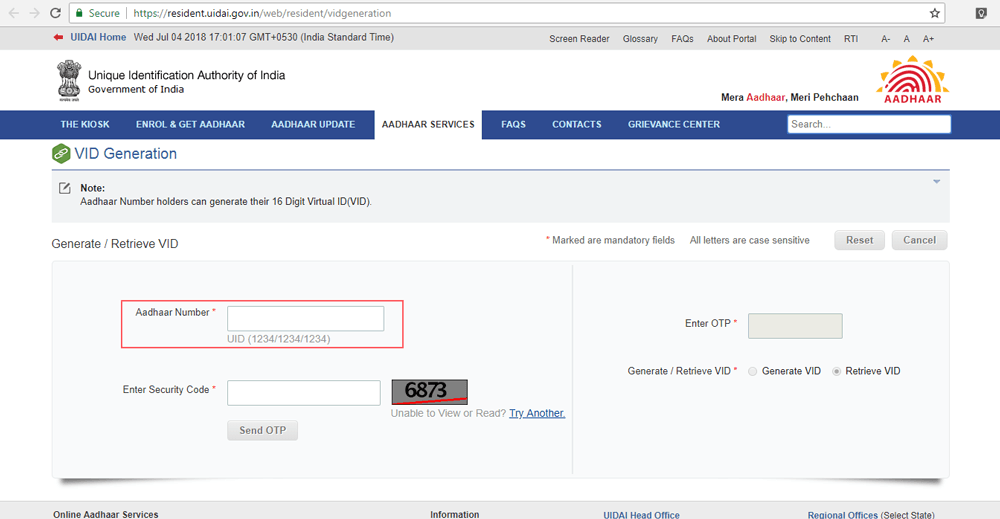
Task: Select the Retrieve VID radio button
Action: coord(837,371)
